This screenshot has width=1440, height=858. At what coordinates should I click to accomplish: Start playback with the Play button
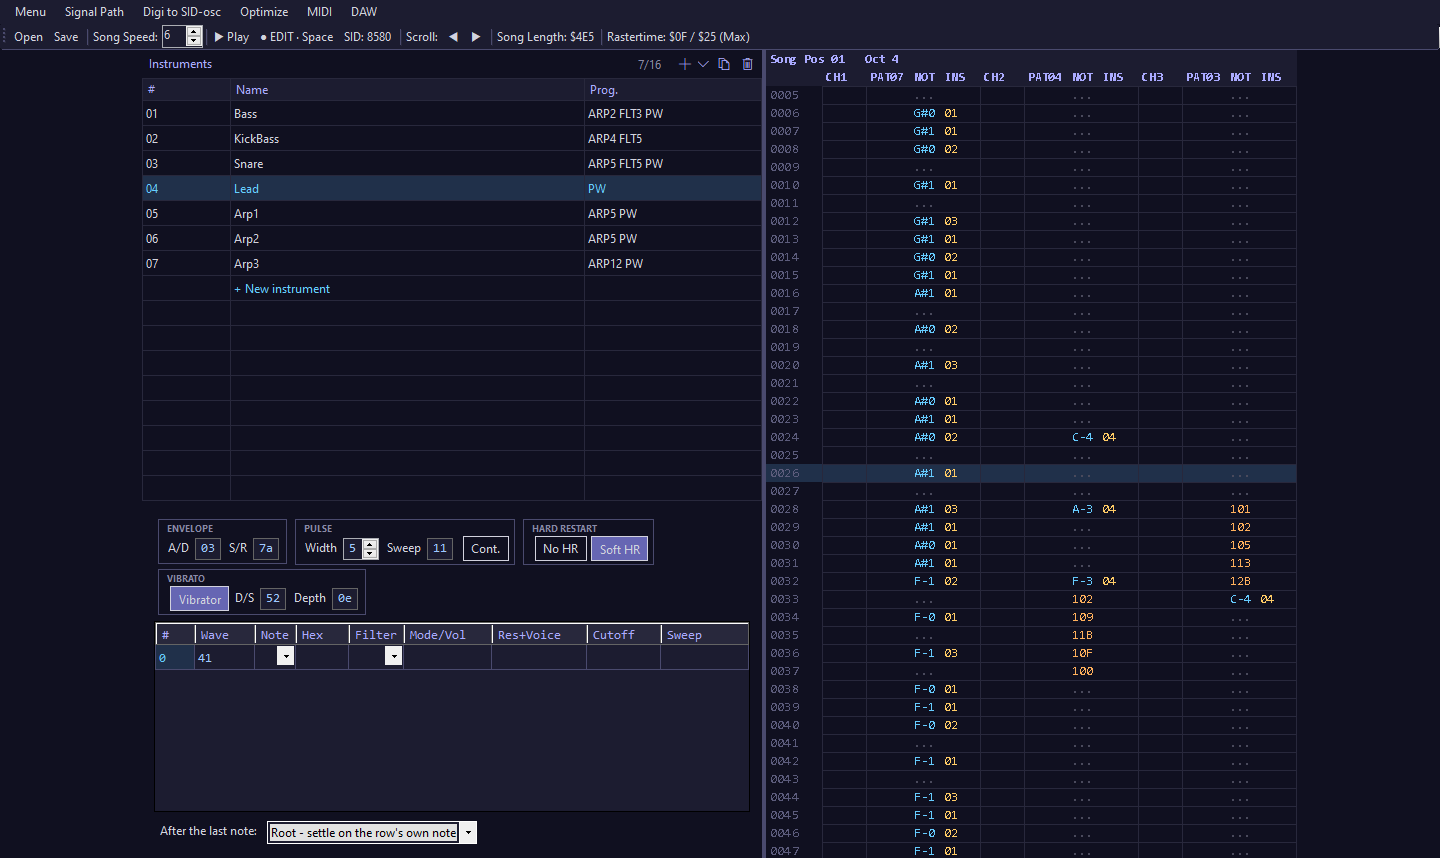pos(232,37)
